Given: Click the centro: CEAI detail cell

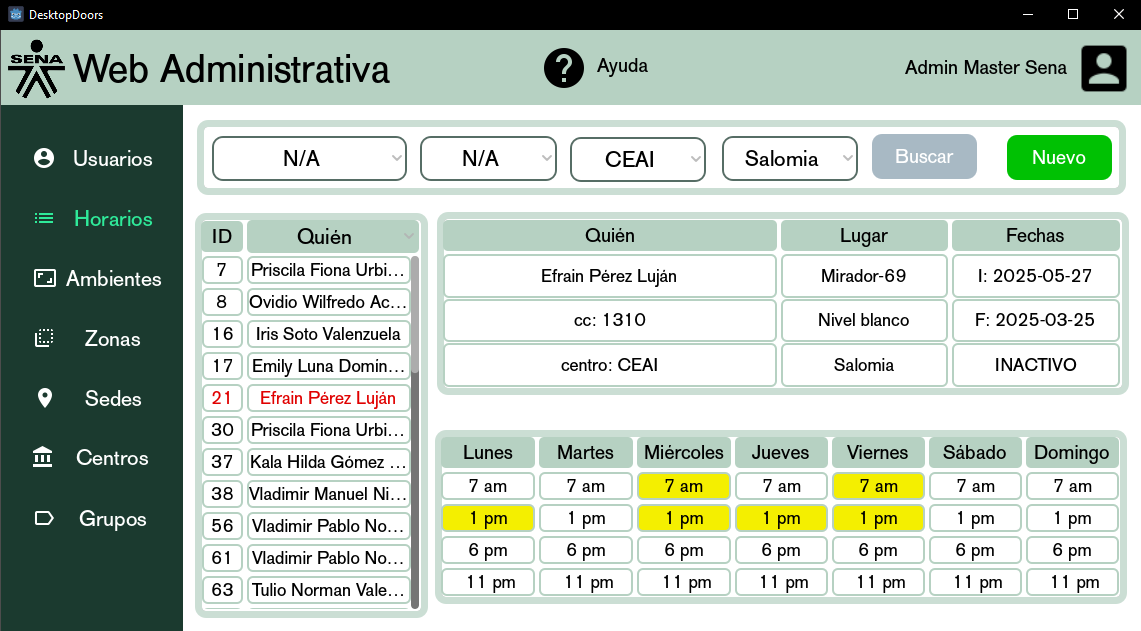Looking at the screenshot, I should click(610, 365).
